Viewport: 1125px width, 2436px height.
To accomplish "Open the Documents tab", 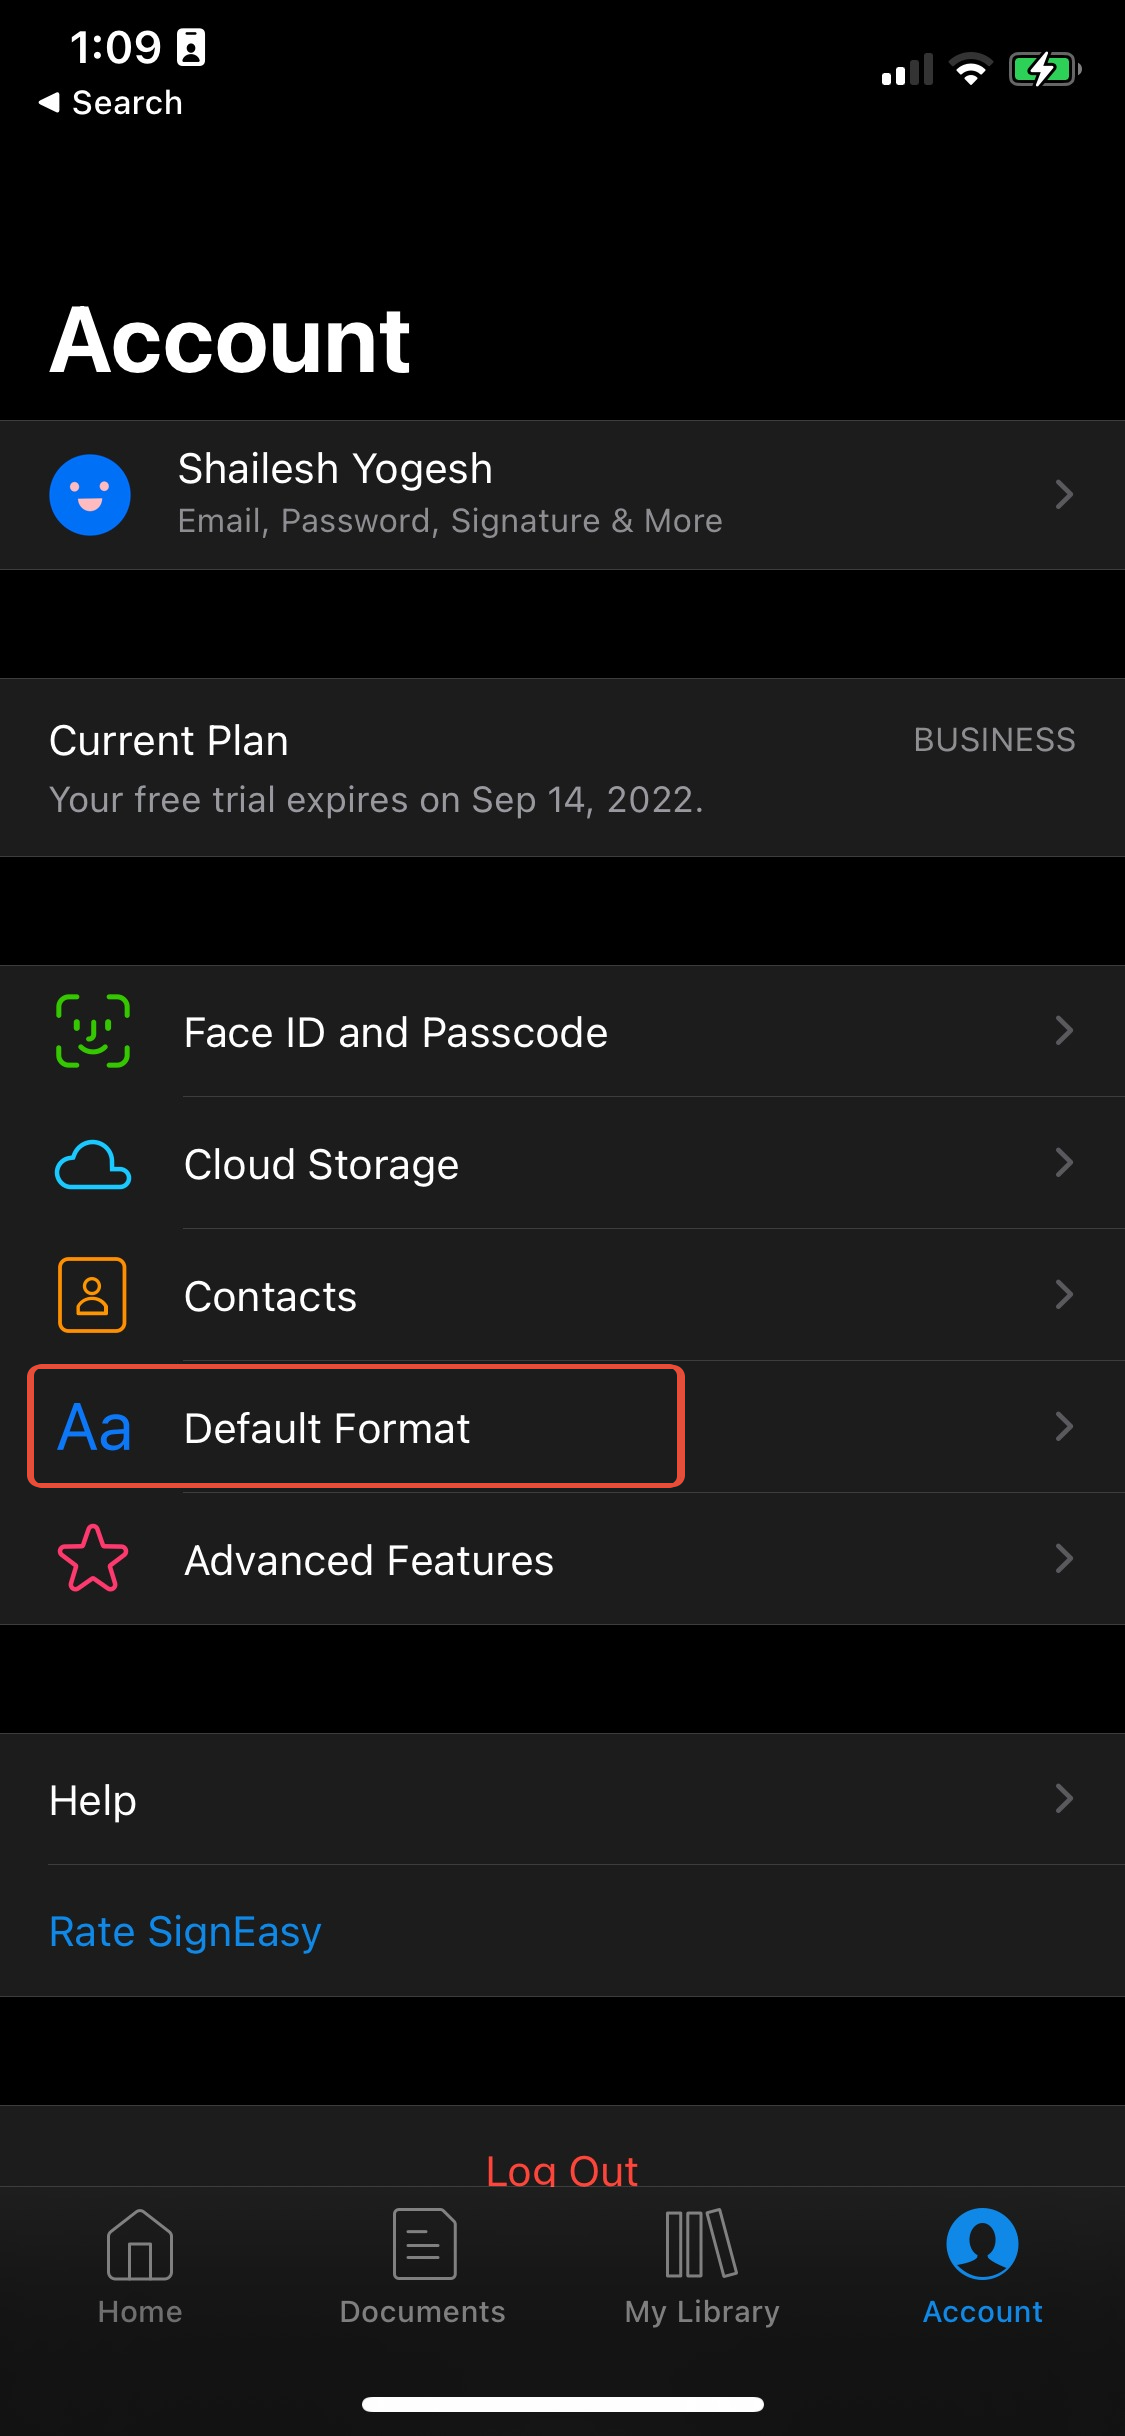I will pyautogui.click(x=423, y=2267).
